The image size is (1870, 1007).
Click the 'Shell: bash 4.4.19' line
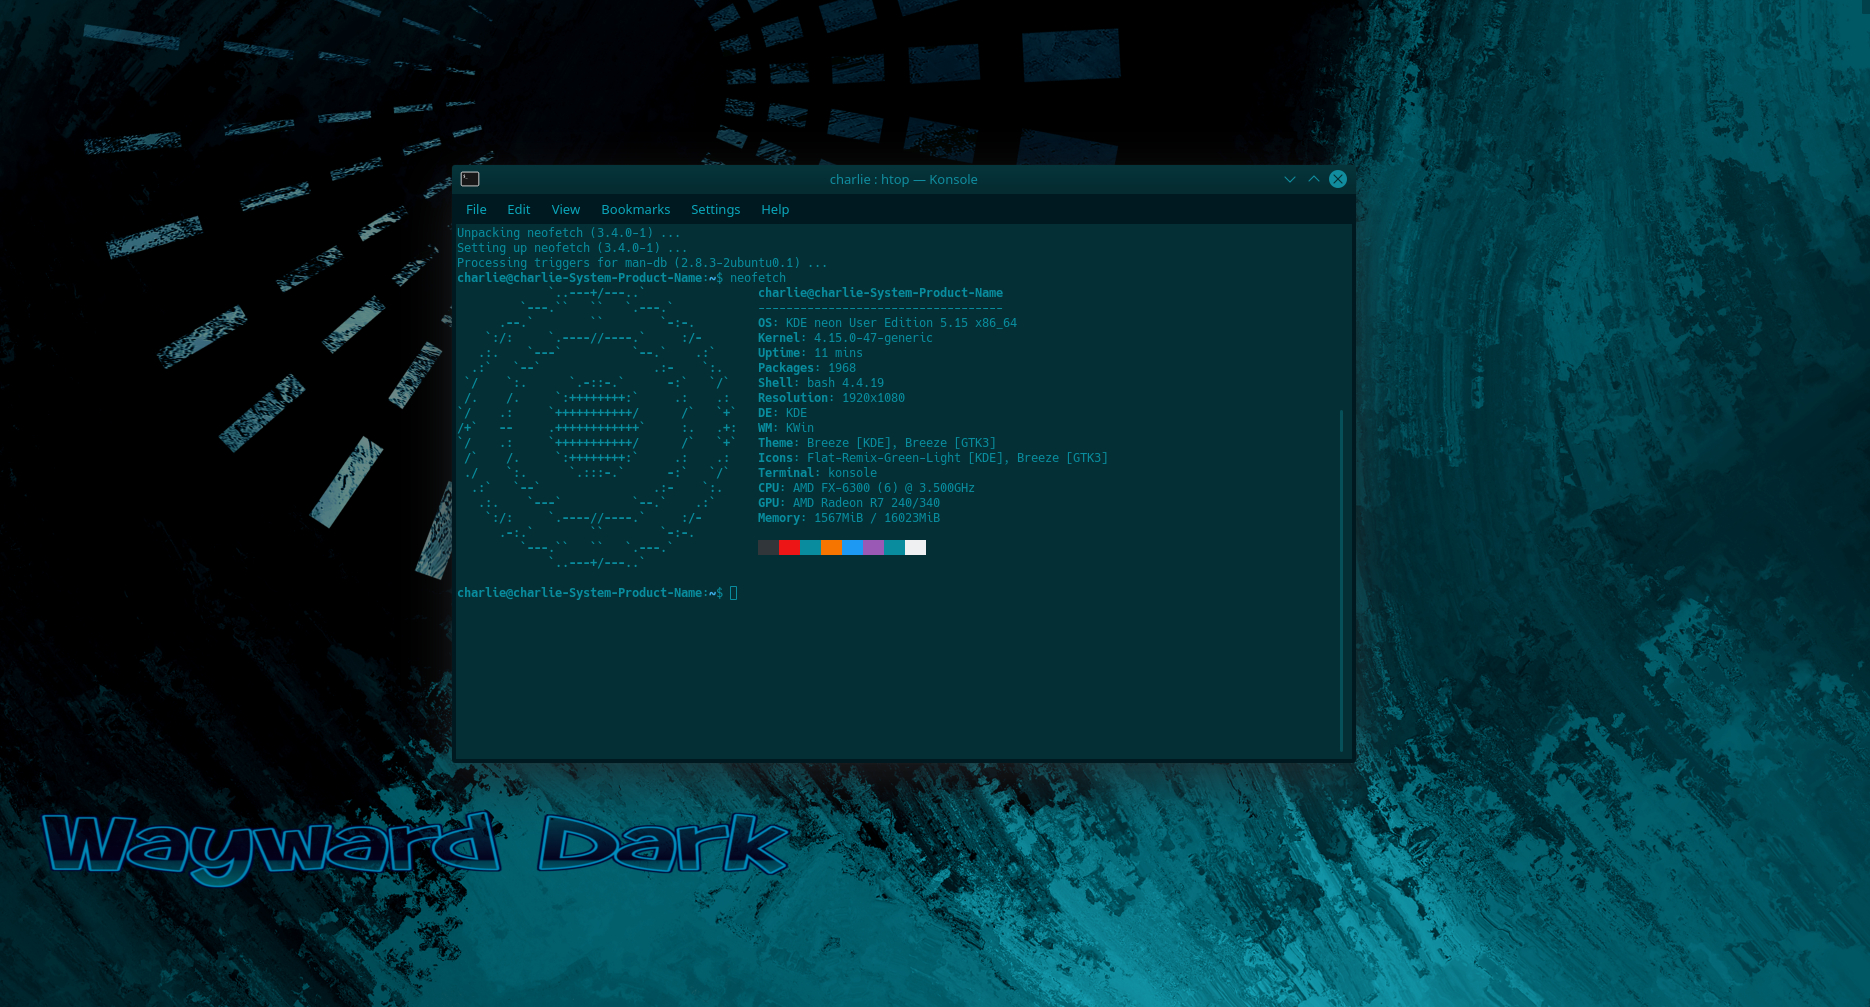[821, 383]
